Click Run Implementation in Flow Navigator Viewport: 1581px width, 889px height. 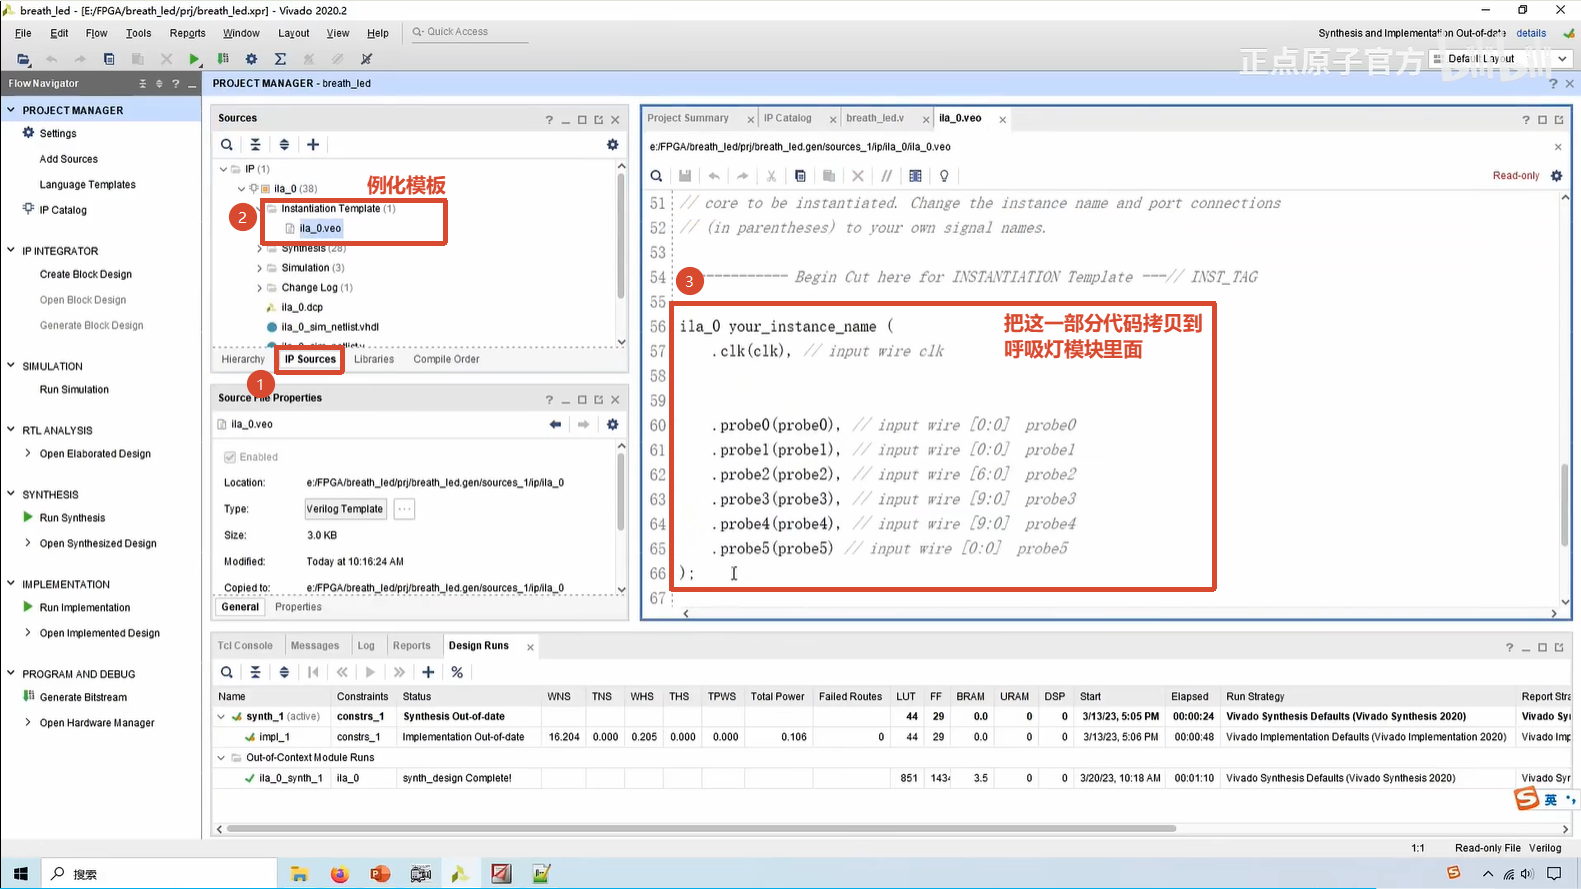(85, 608)
